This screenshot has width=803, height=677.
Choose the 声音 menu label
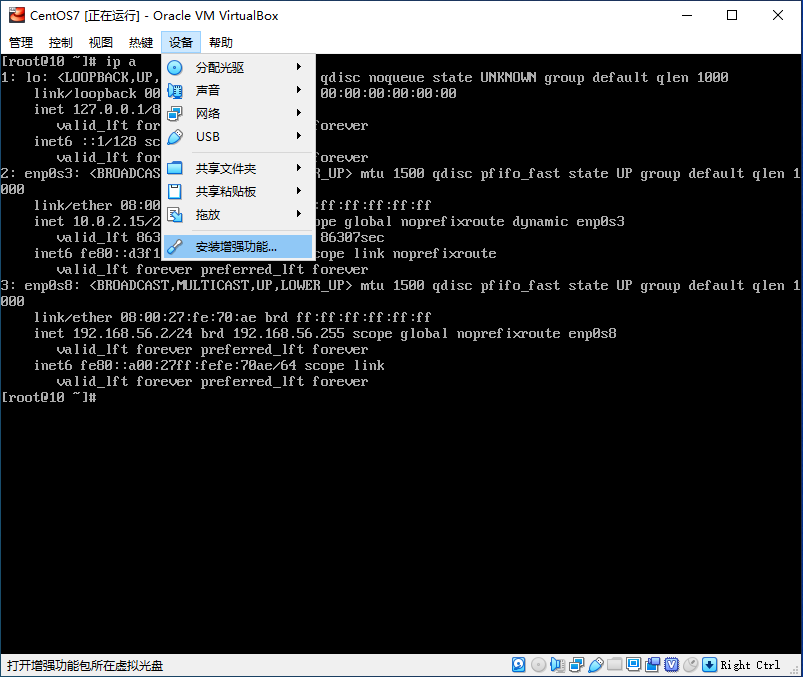[x=207, y=91]
